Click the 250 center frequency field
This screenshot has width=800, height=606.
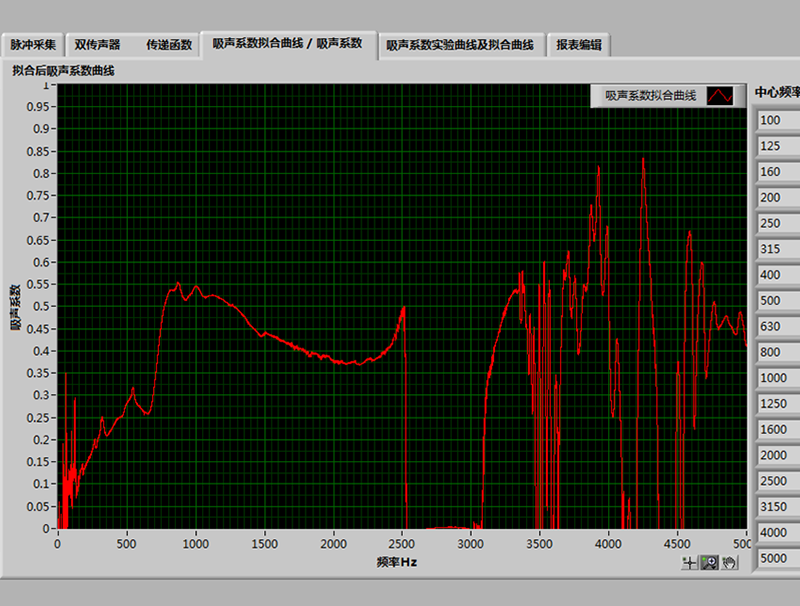click(779, 223)
